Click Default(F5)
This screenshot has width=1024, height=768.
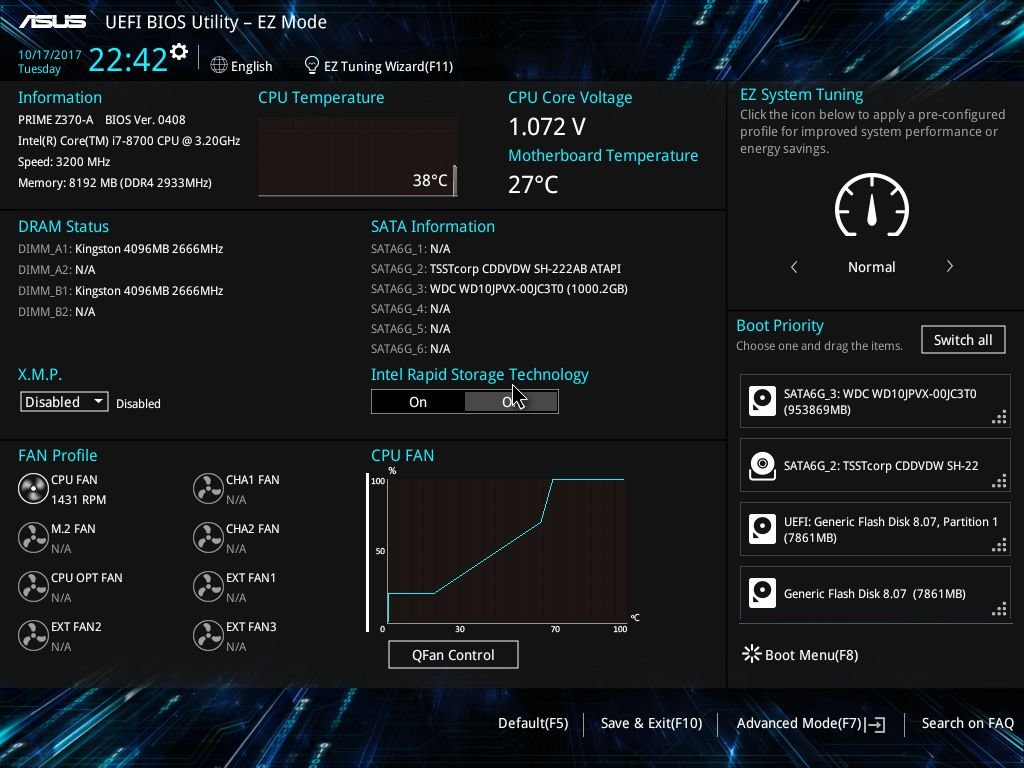pyautogui.click(x=533, y=723)
